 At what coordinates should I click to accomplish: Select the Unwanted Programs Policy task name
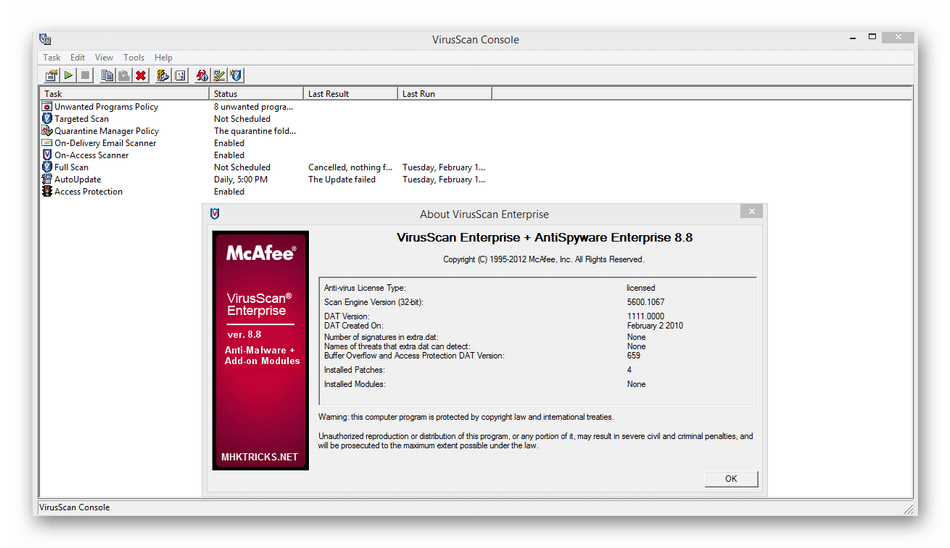[x=106, y=106]
